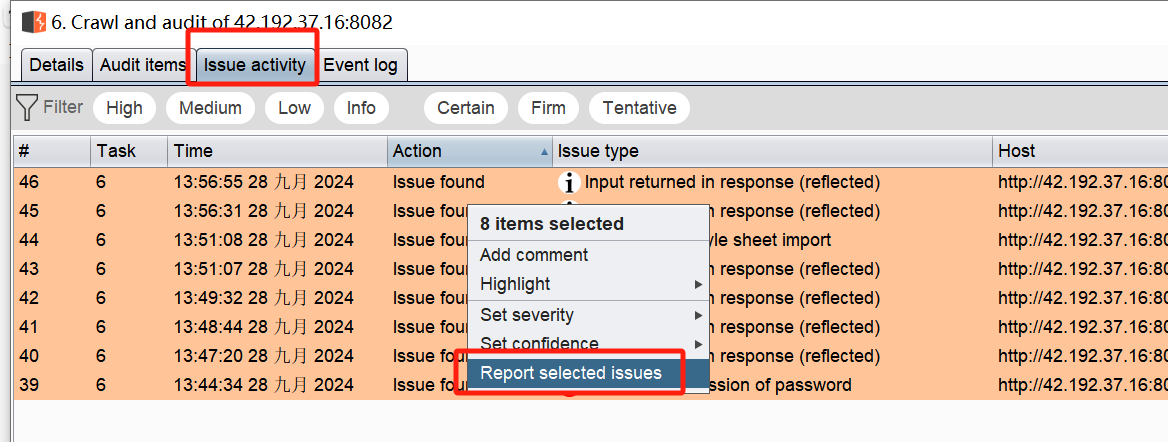This screenshot has height=442, width=1168.
Task: Toggle the Firm confidence filter
Action: [548, 108]
